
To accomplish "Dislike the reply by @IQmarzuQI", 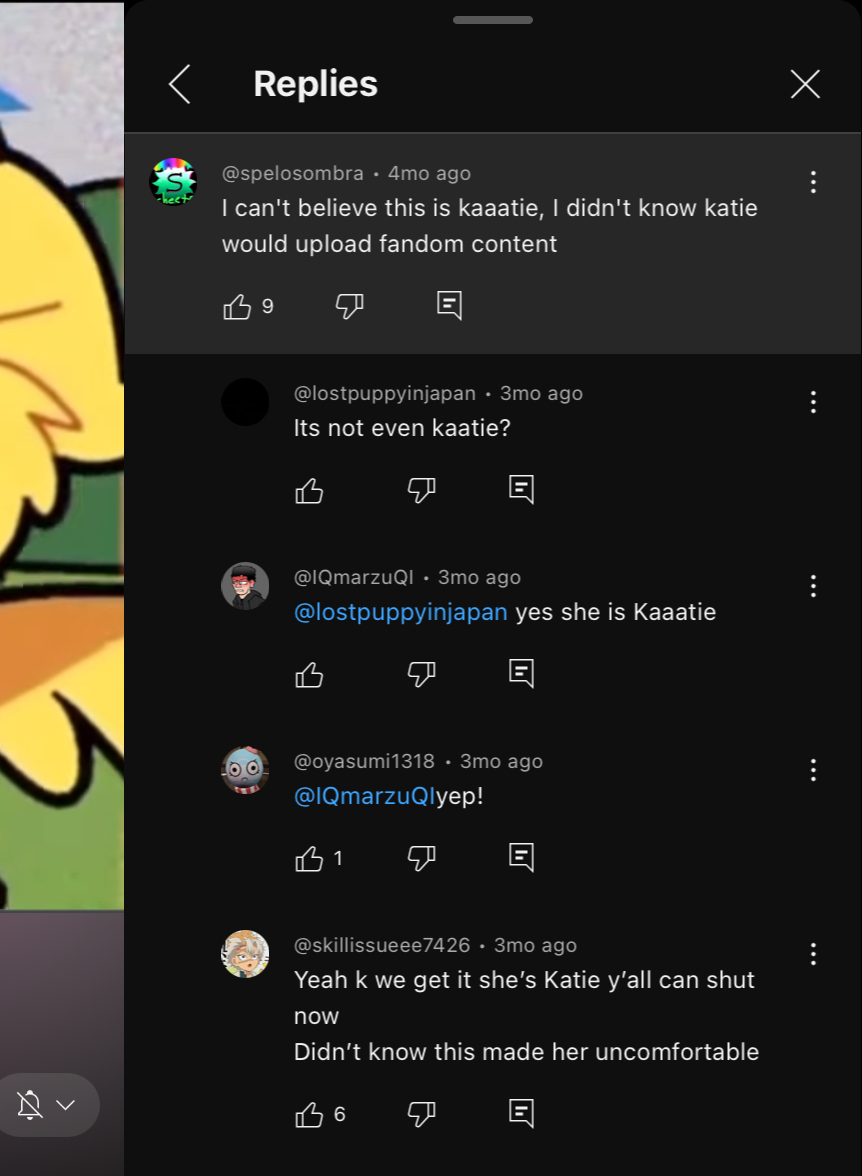I will [x=421, y=674].
